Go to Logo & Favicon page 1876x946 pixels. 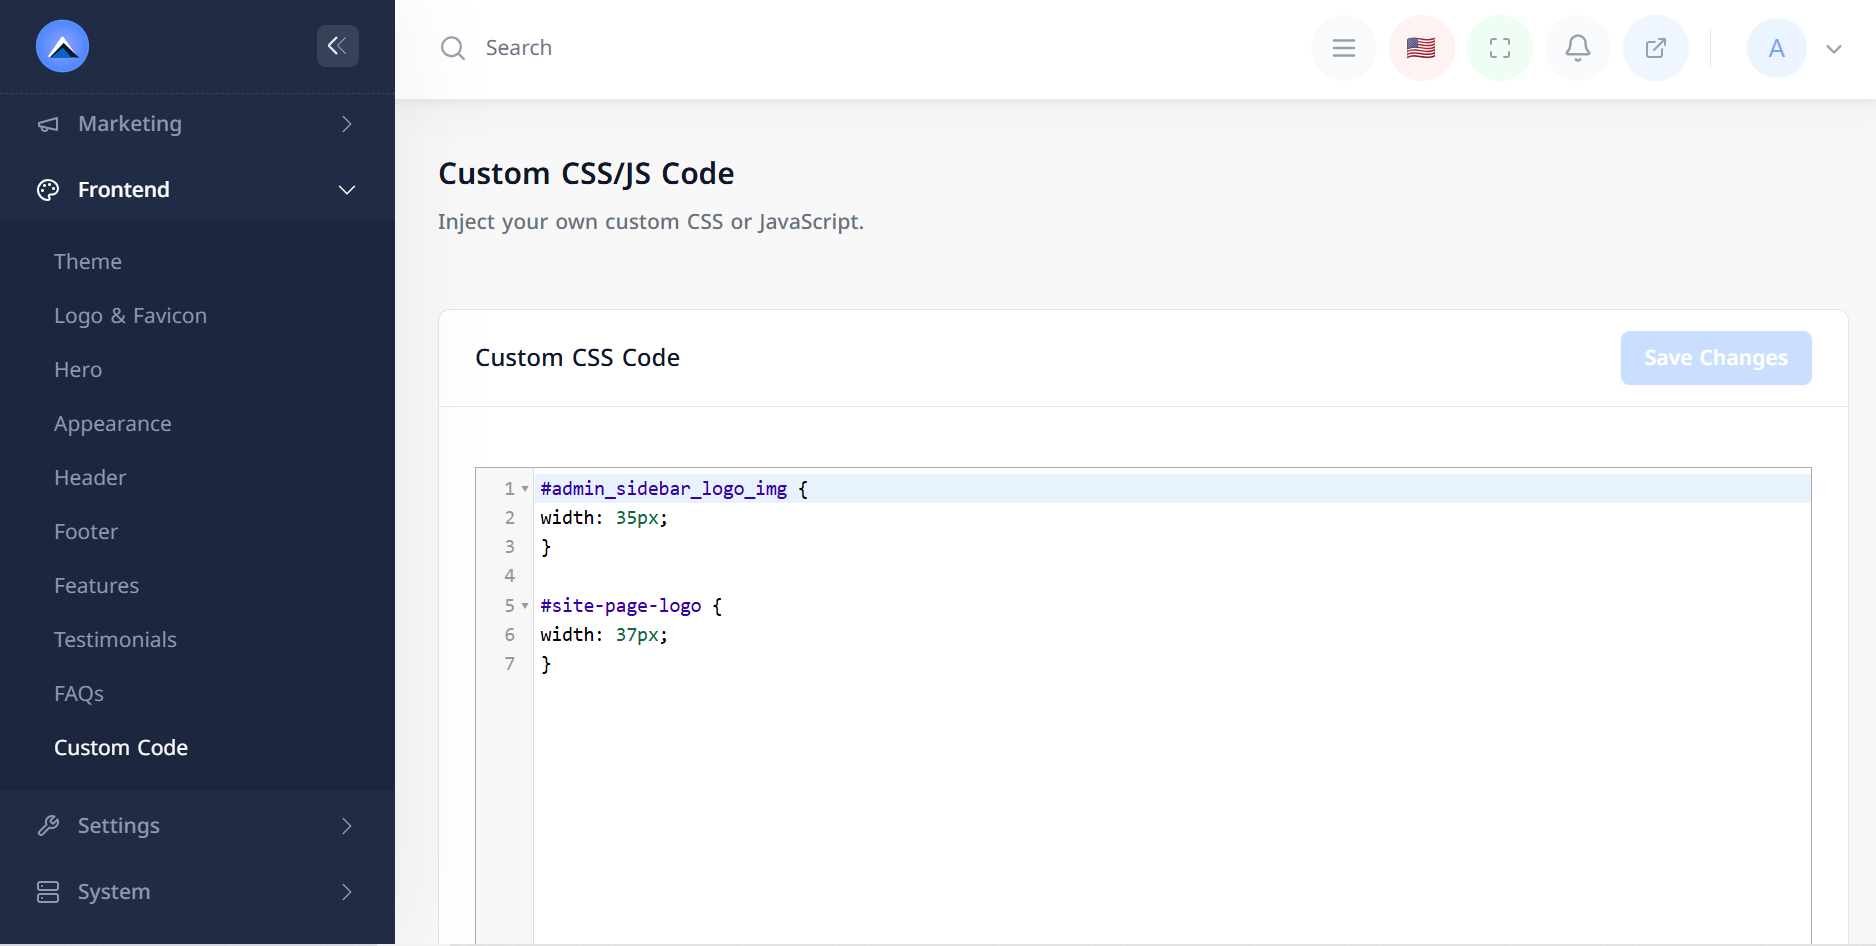pos(130,316)
